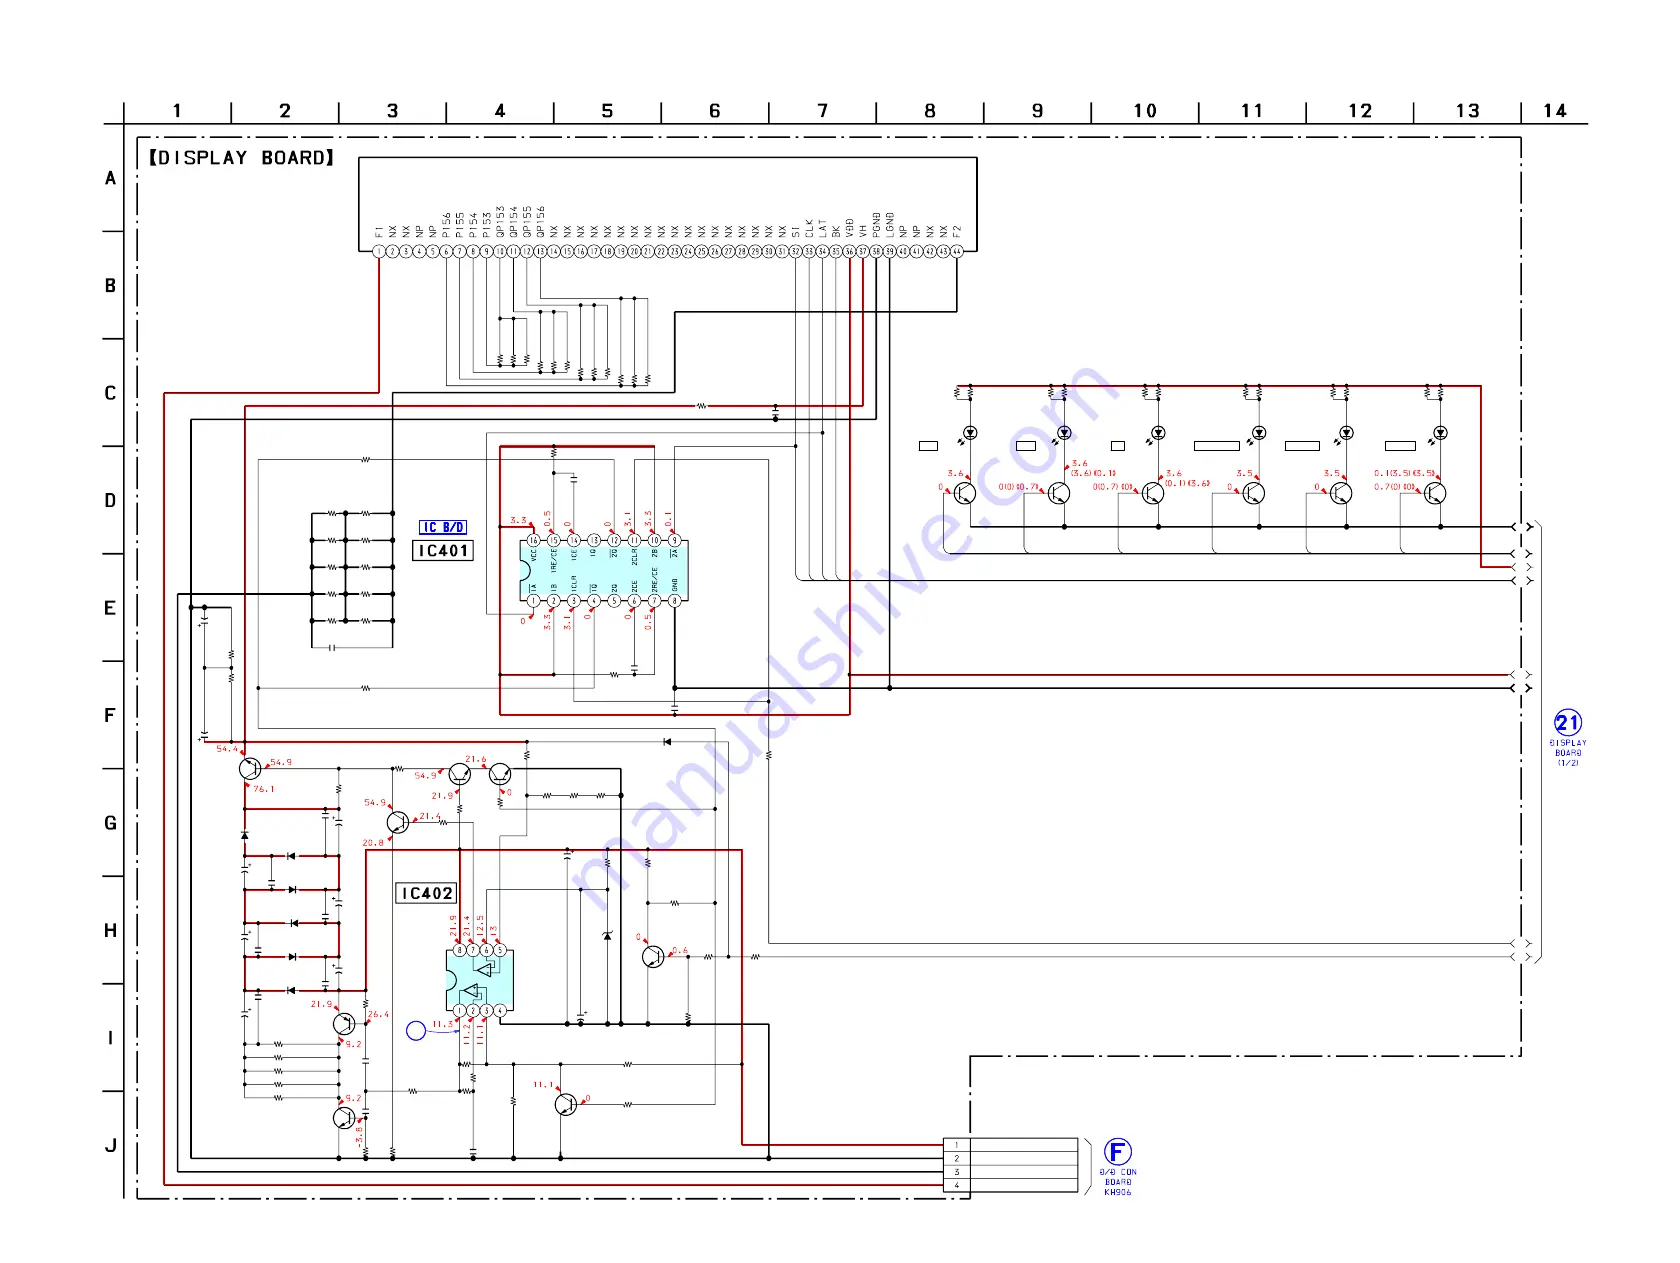Click the circled 21 board reference badge
The image size is (1680, 1263).
click(1568, 723)
